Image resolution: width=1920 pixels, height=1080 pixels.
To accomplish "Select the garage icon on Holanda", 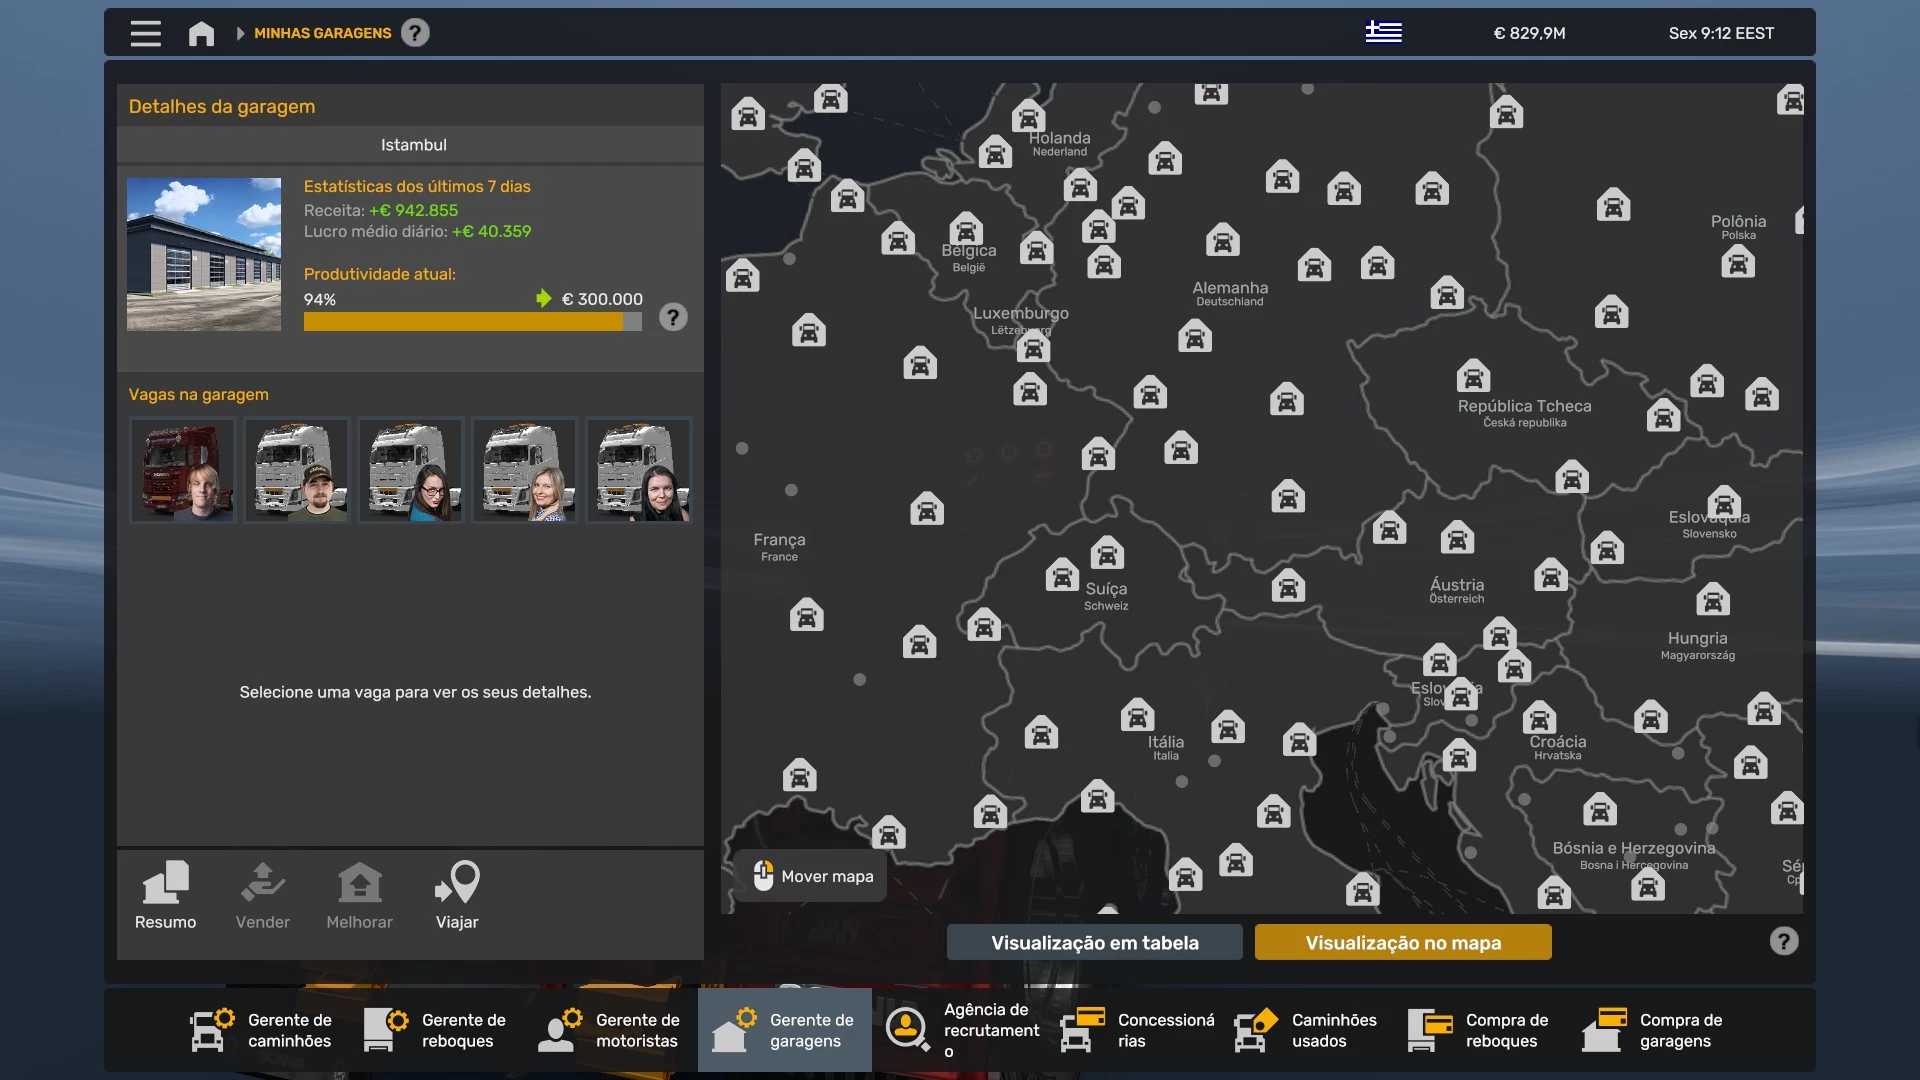I will 1027,116.
